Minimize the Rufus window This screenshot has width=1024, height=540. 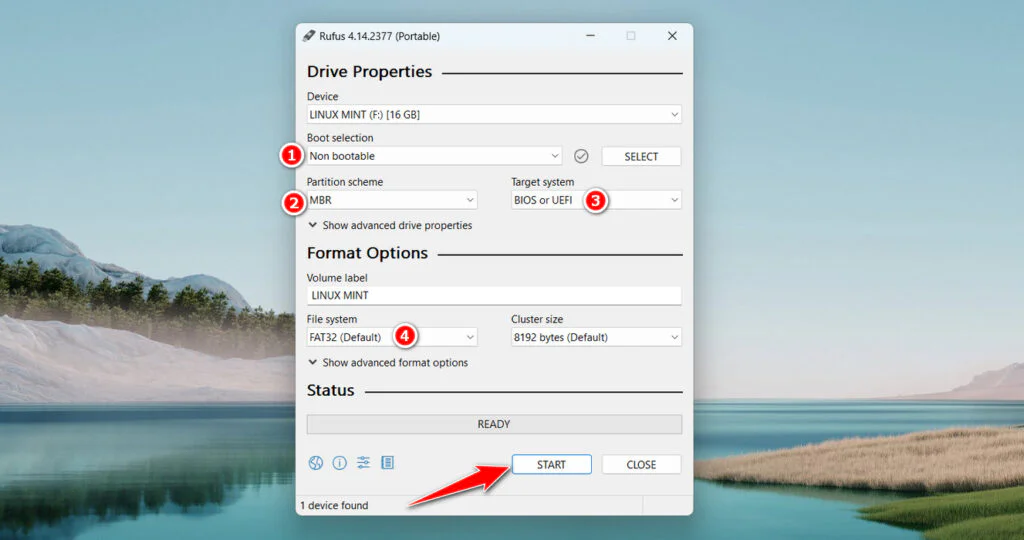590,36
